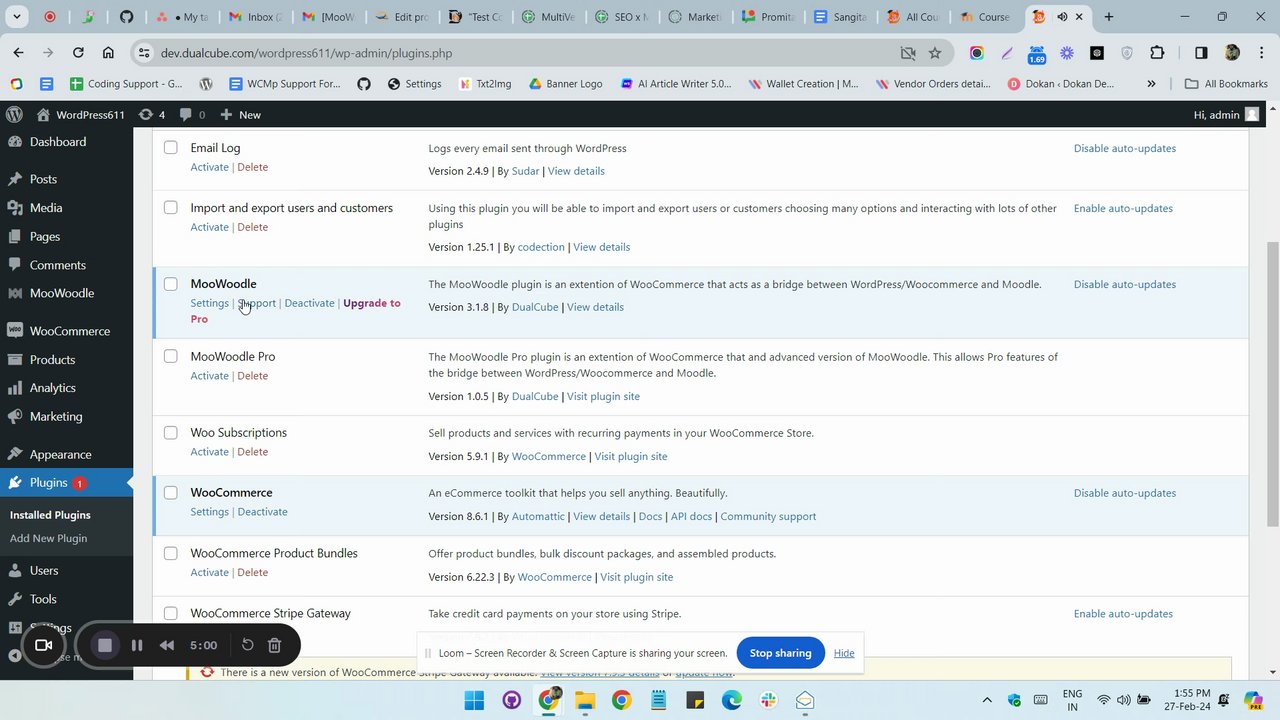Activate the Woo Subscriptions plugin
The height and width of the screenshot is (720, 1280).
tap(210, 452)
